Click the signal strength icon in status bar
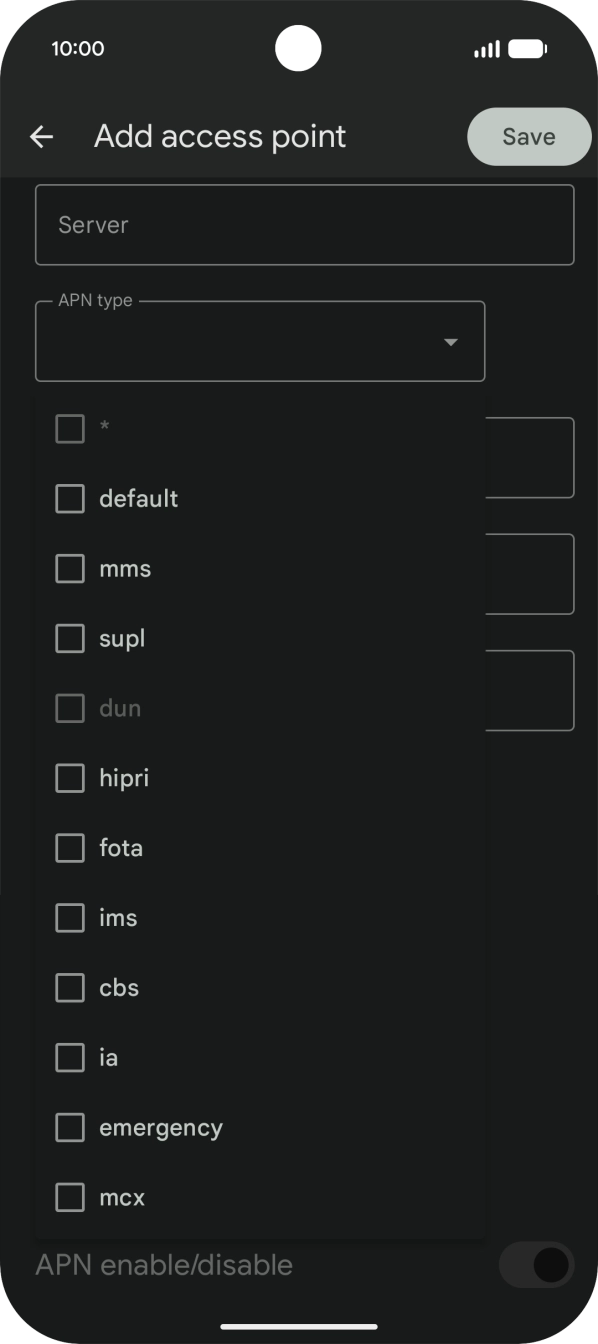 pos(485,48)
